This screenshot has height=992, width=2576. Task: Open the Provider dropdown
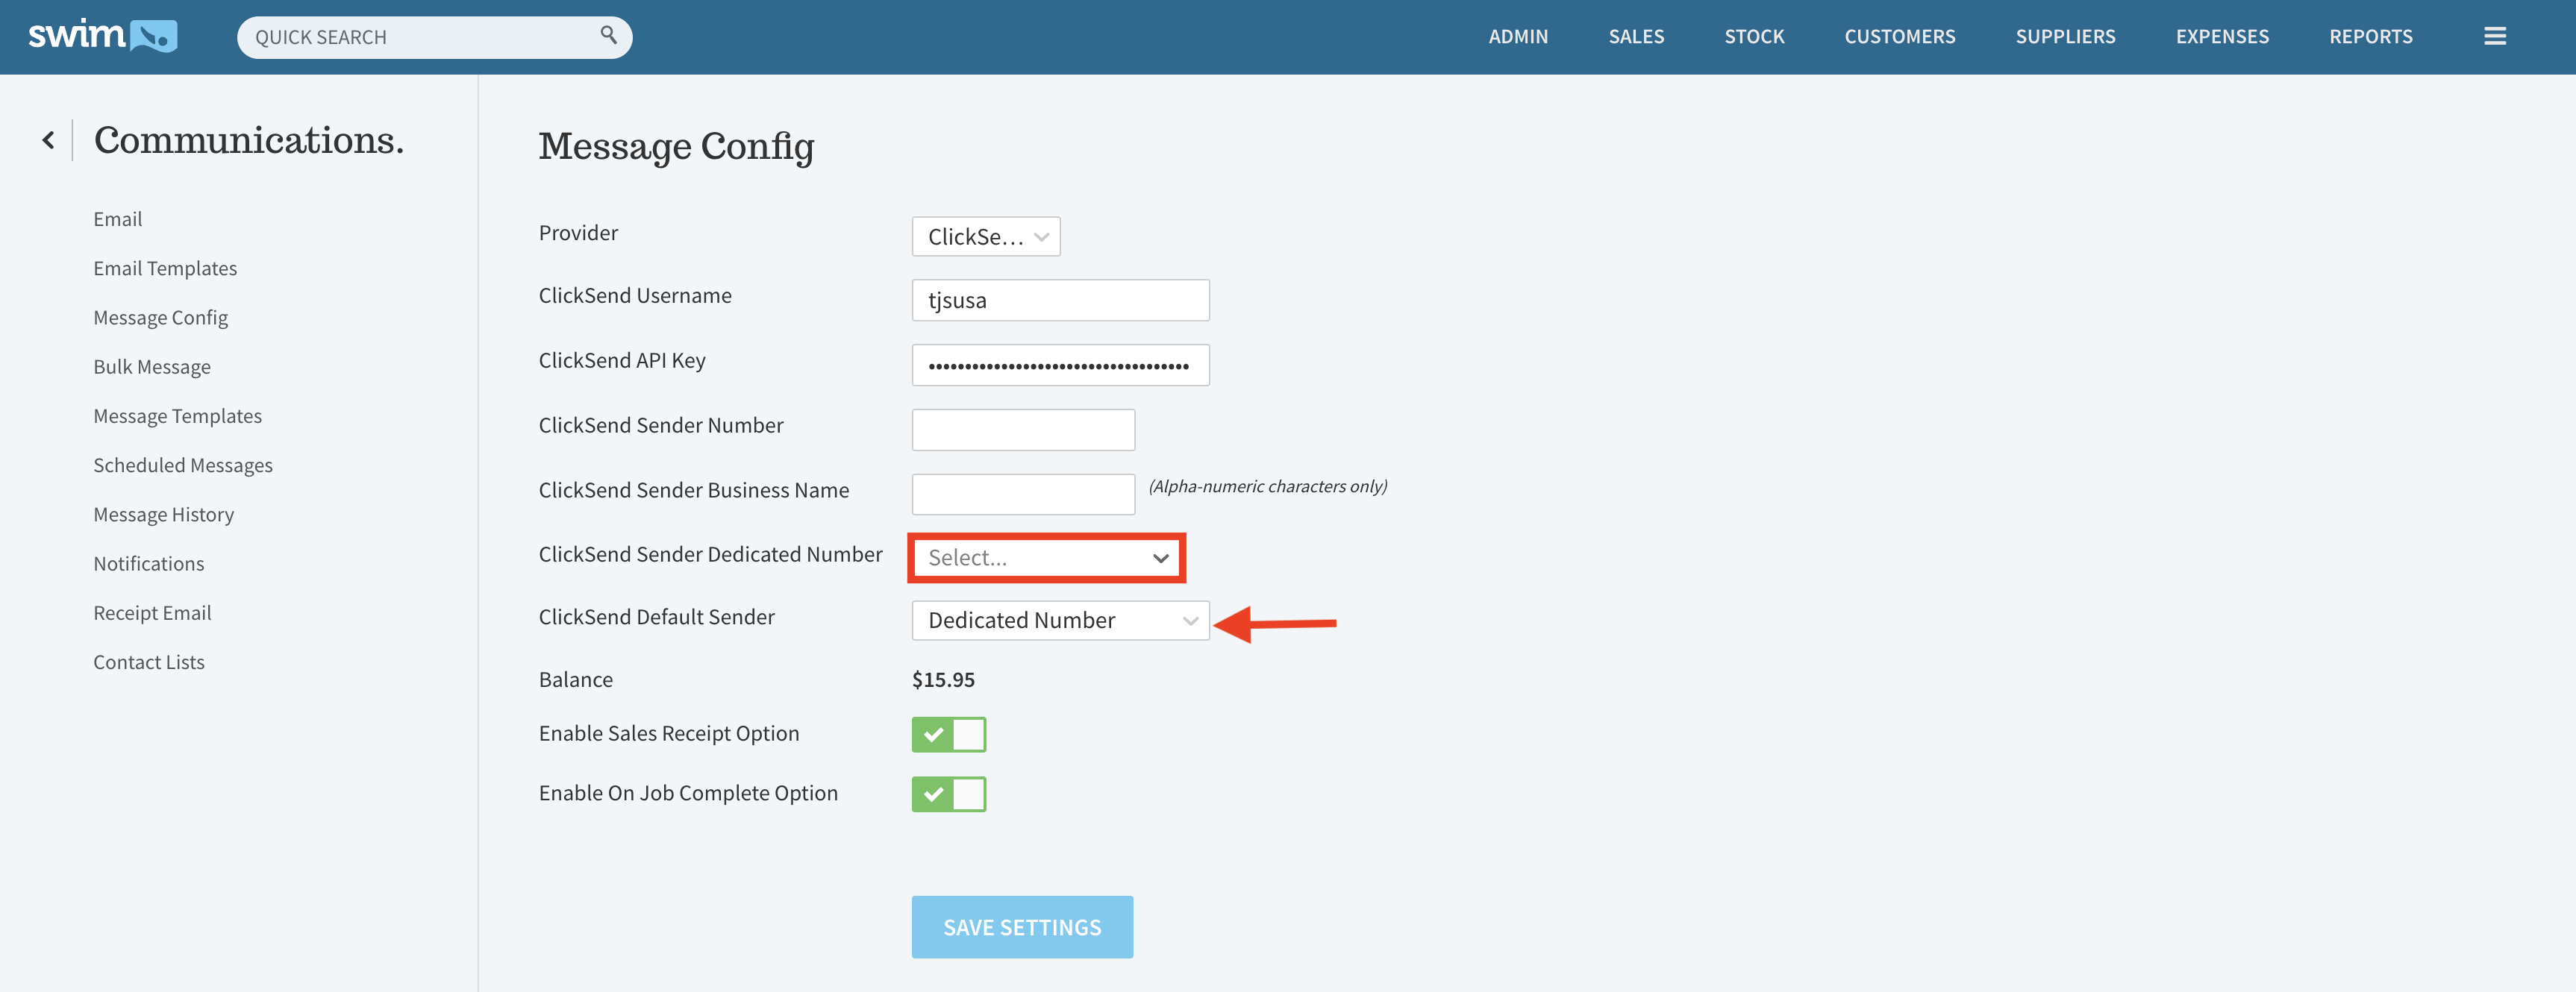(x=985, y=237)
